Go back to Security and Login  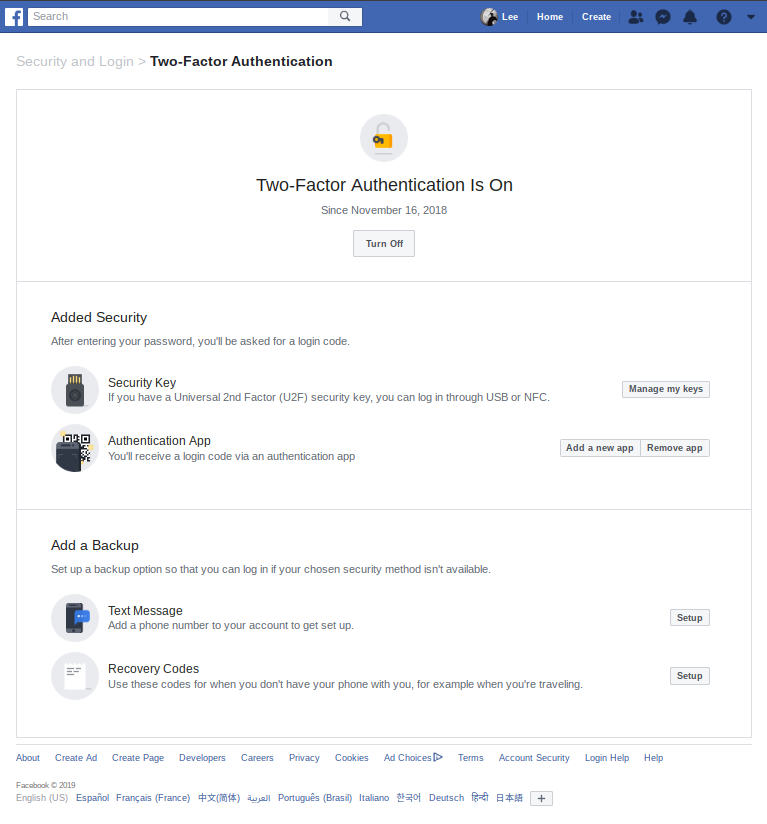(x=75, y=61)
